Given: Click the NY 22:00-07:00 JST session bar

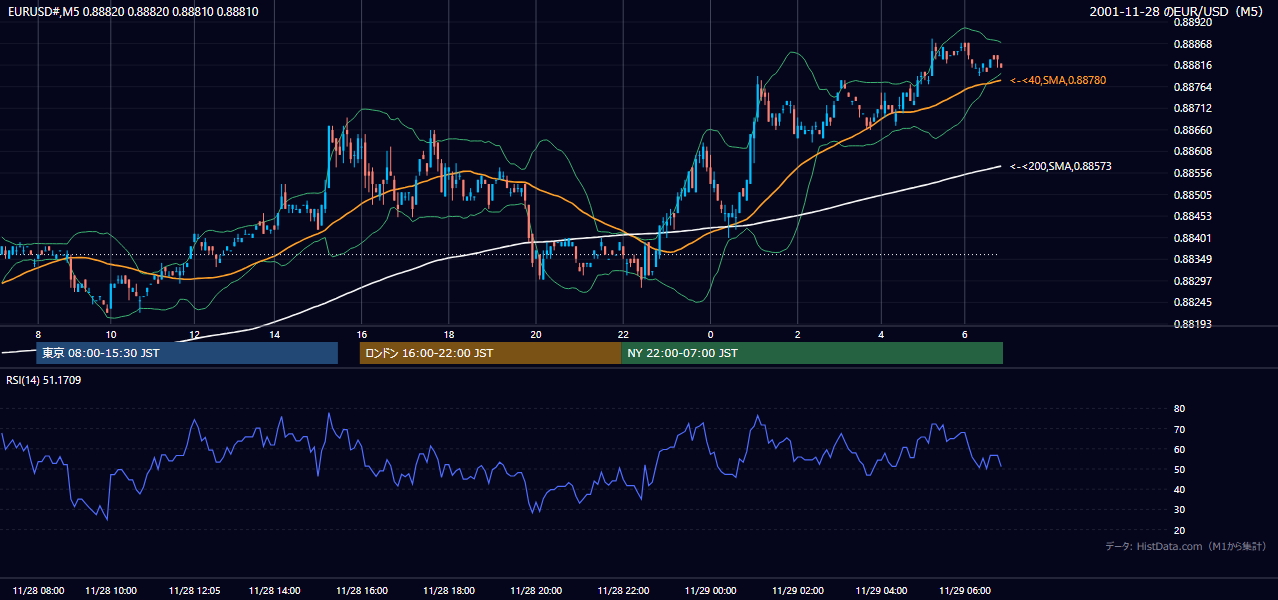Looking at the screenshot, I should (x=812, y=353).
